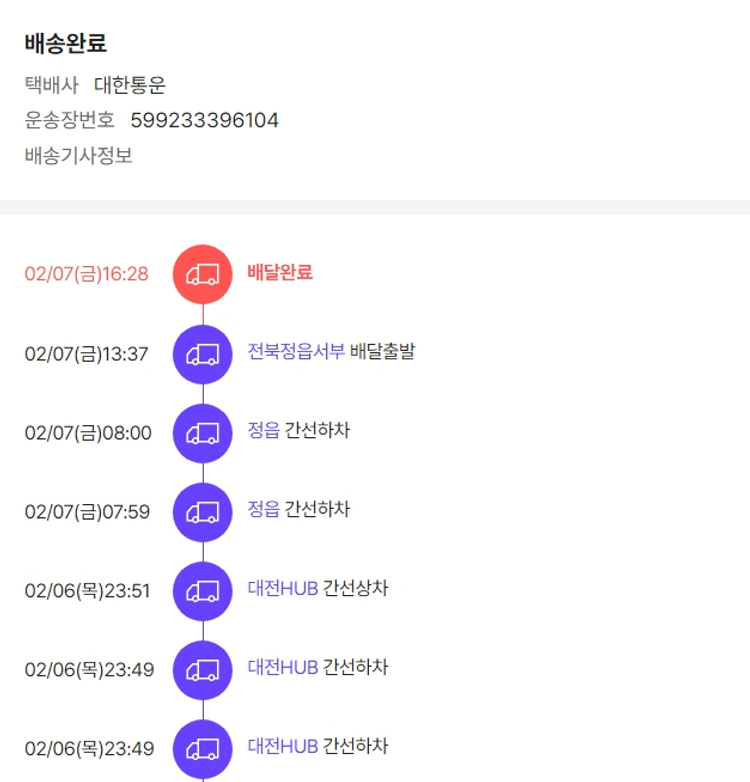Click the truck icon at 02/07(금)07:59
The width and height of the screenshot is (750, 782).
202,511
